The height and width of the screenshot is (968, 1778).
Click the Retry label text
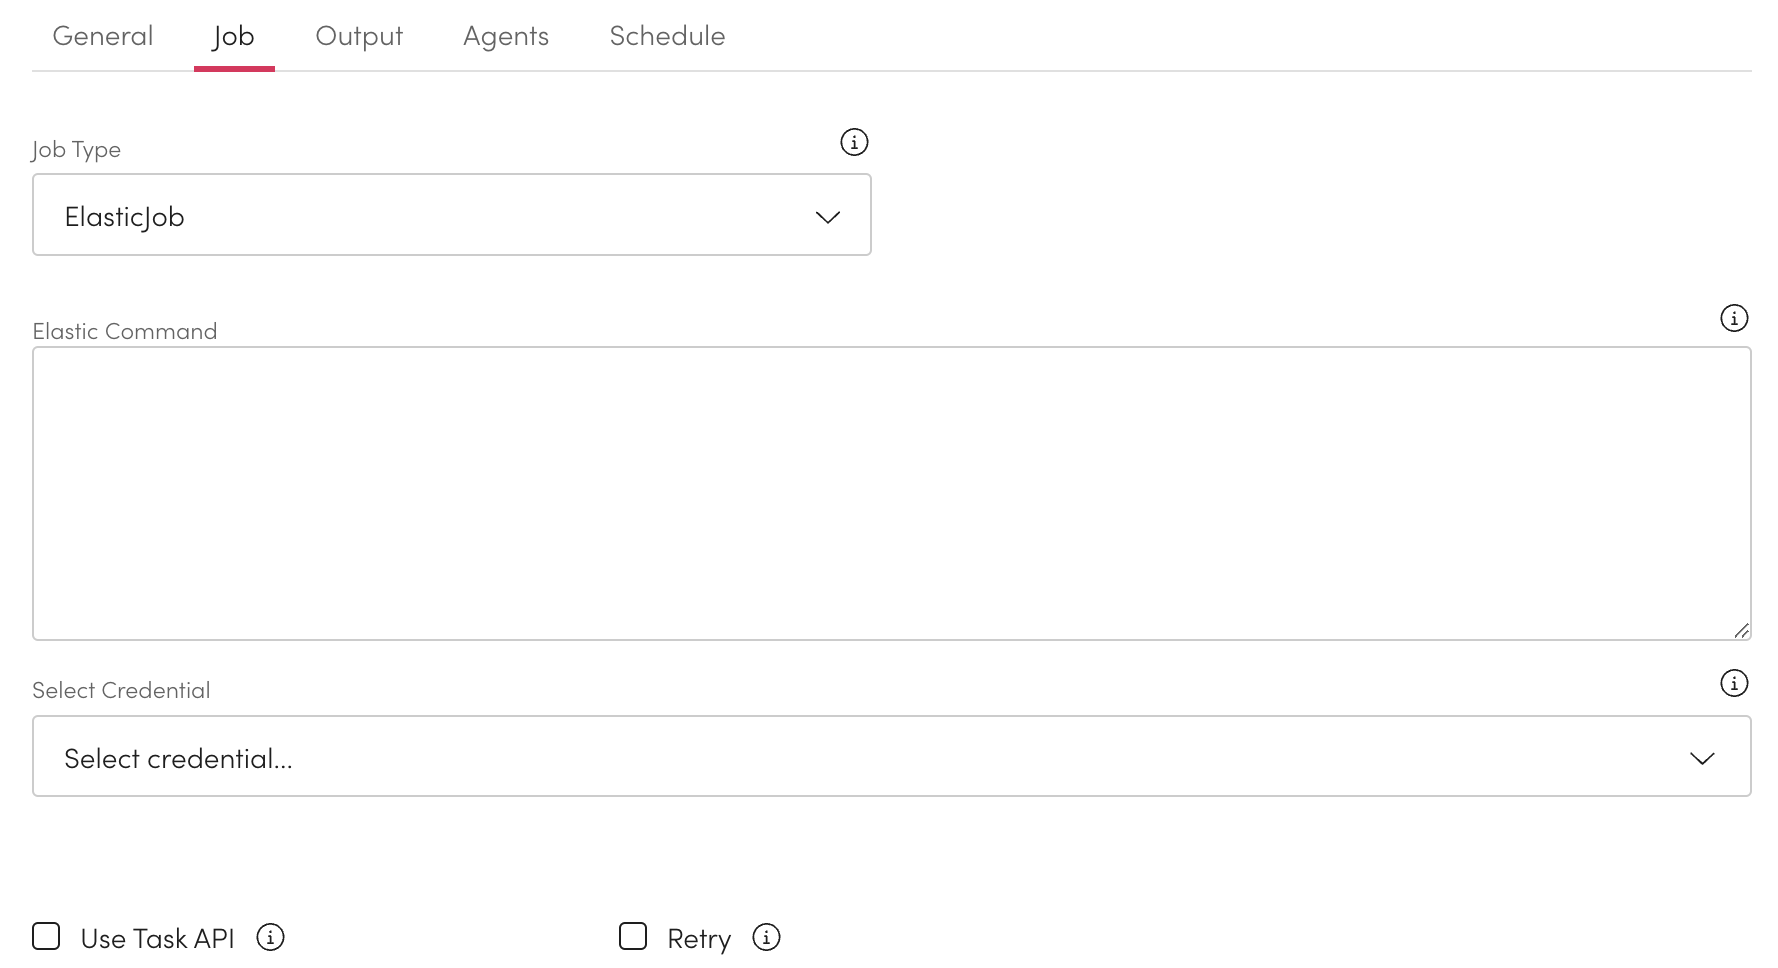[699, 939]
